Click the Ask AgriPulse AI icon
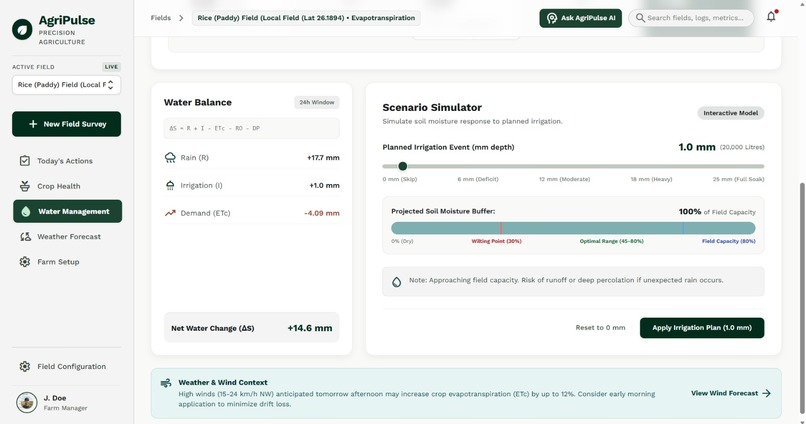This screenshot has height=424, width=806. [x=552, y=18]
